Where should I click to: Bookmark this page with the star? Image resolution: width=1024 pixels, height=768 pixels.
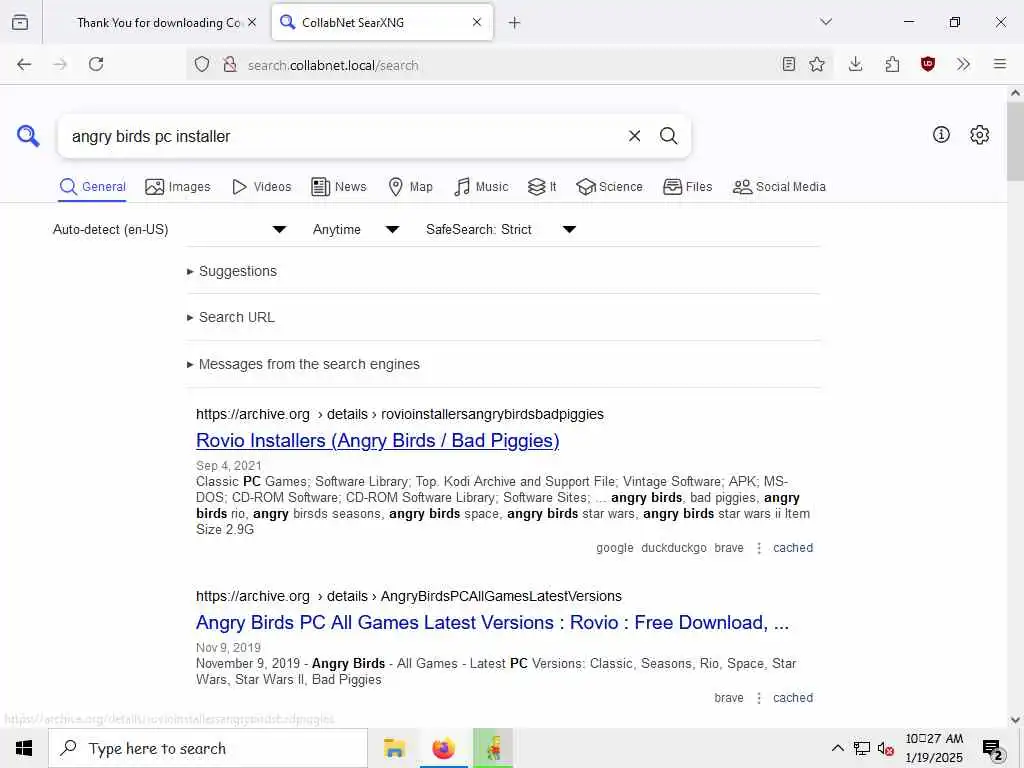pyautogui.click(x=817, y=64)
